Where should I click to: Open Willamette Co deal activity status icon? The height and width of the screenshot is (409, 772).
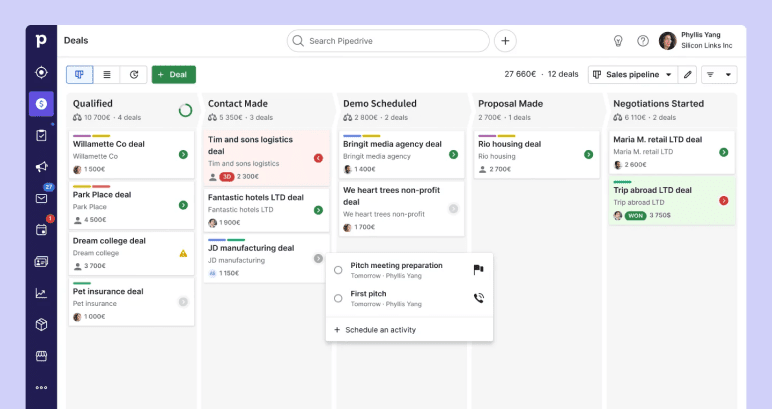tap(183, 155)
